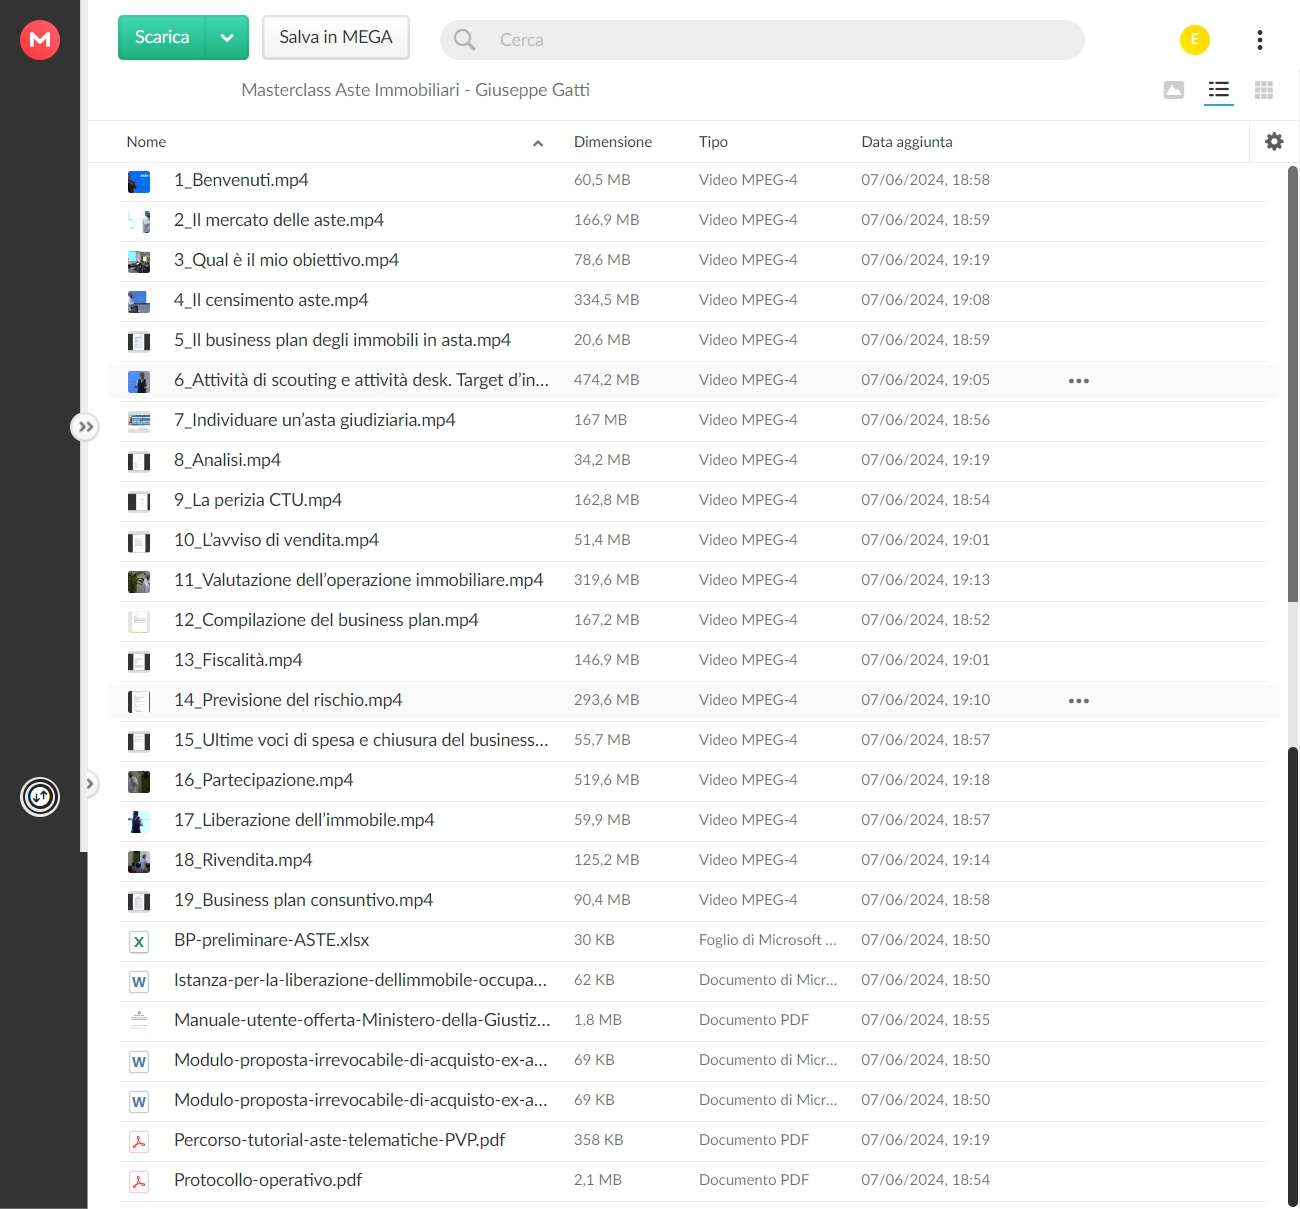This screenshot has height=1209, width=1300.
Task: Click the vertical file list scrollbar
Action: point(1293,385)
